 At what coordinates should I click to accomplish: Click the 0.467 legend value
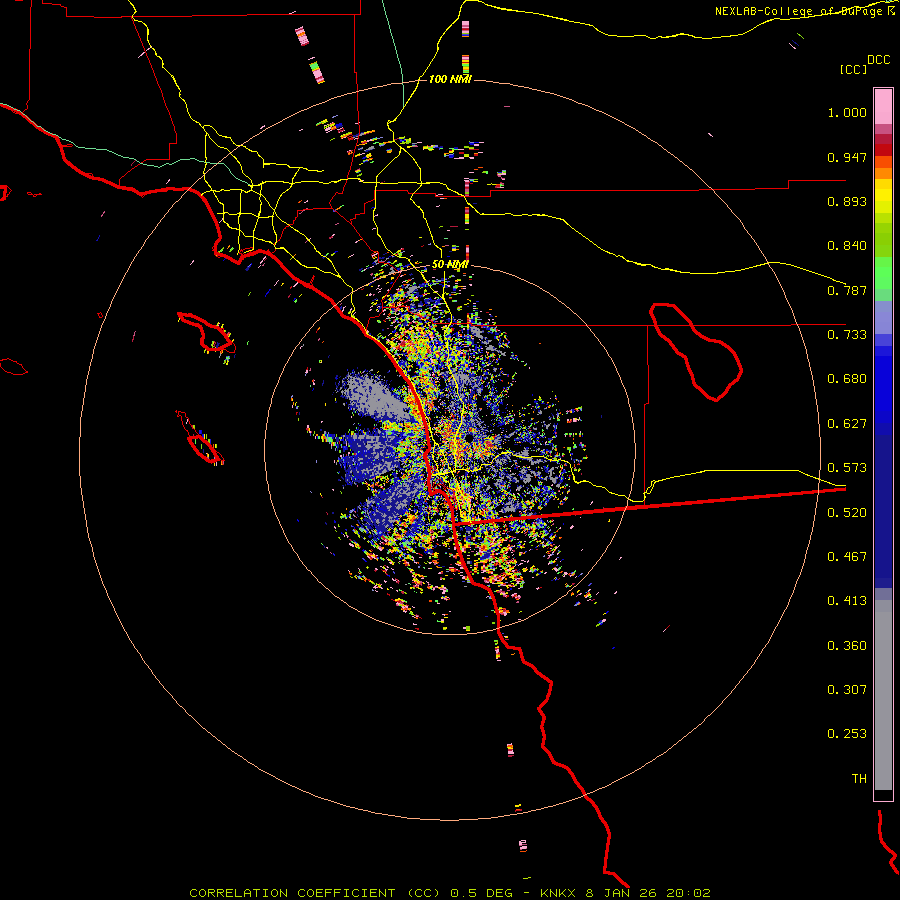[847, 557]
